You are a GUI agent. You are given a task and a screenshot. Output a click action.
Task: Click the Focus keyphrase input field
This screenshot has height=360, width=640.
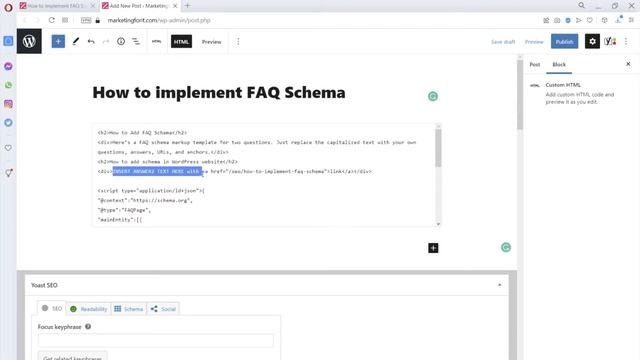156,340
